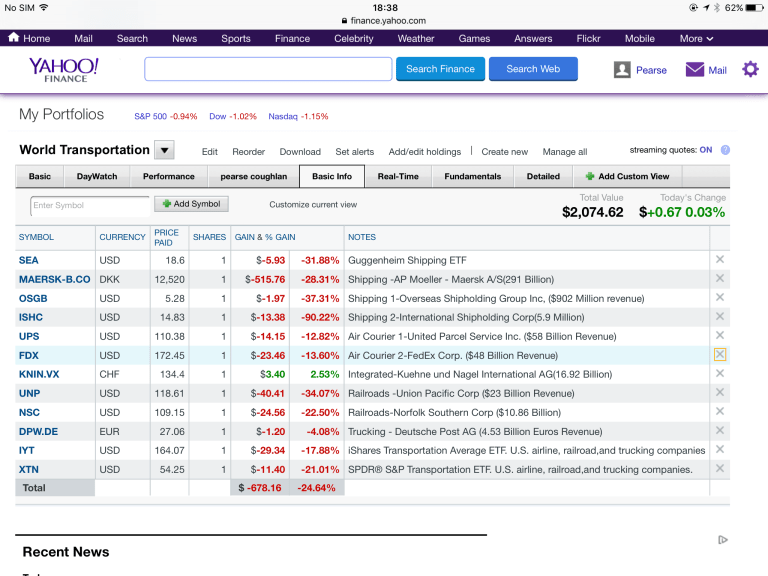Click the Pearse profile avatar icon
The image size is (768, 576).
pyautogui.click(x=622, y=70)
